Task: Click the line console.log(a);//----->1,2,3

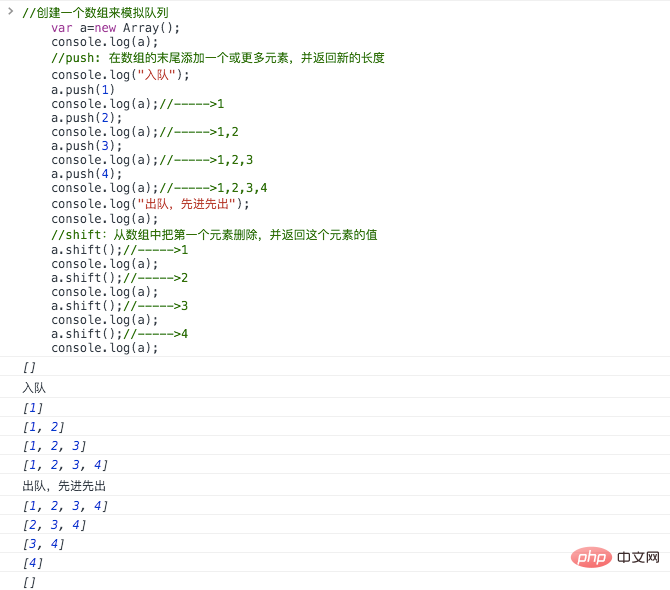Action: coord(152,160)
